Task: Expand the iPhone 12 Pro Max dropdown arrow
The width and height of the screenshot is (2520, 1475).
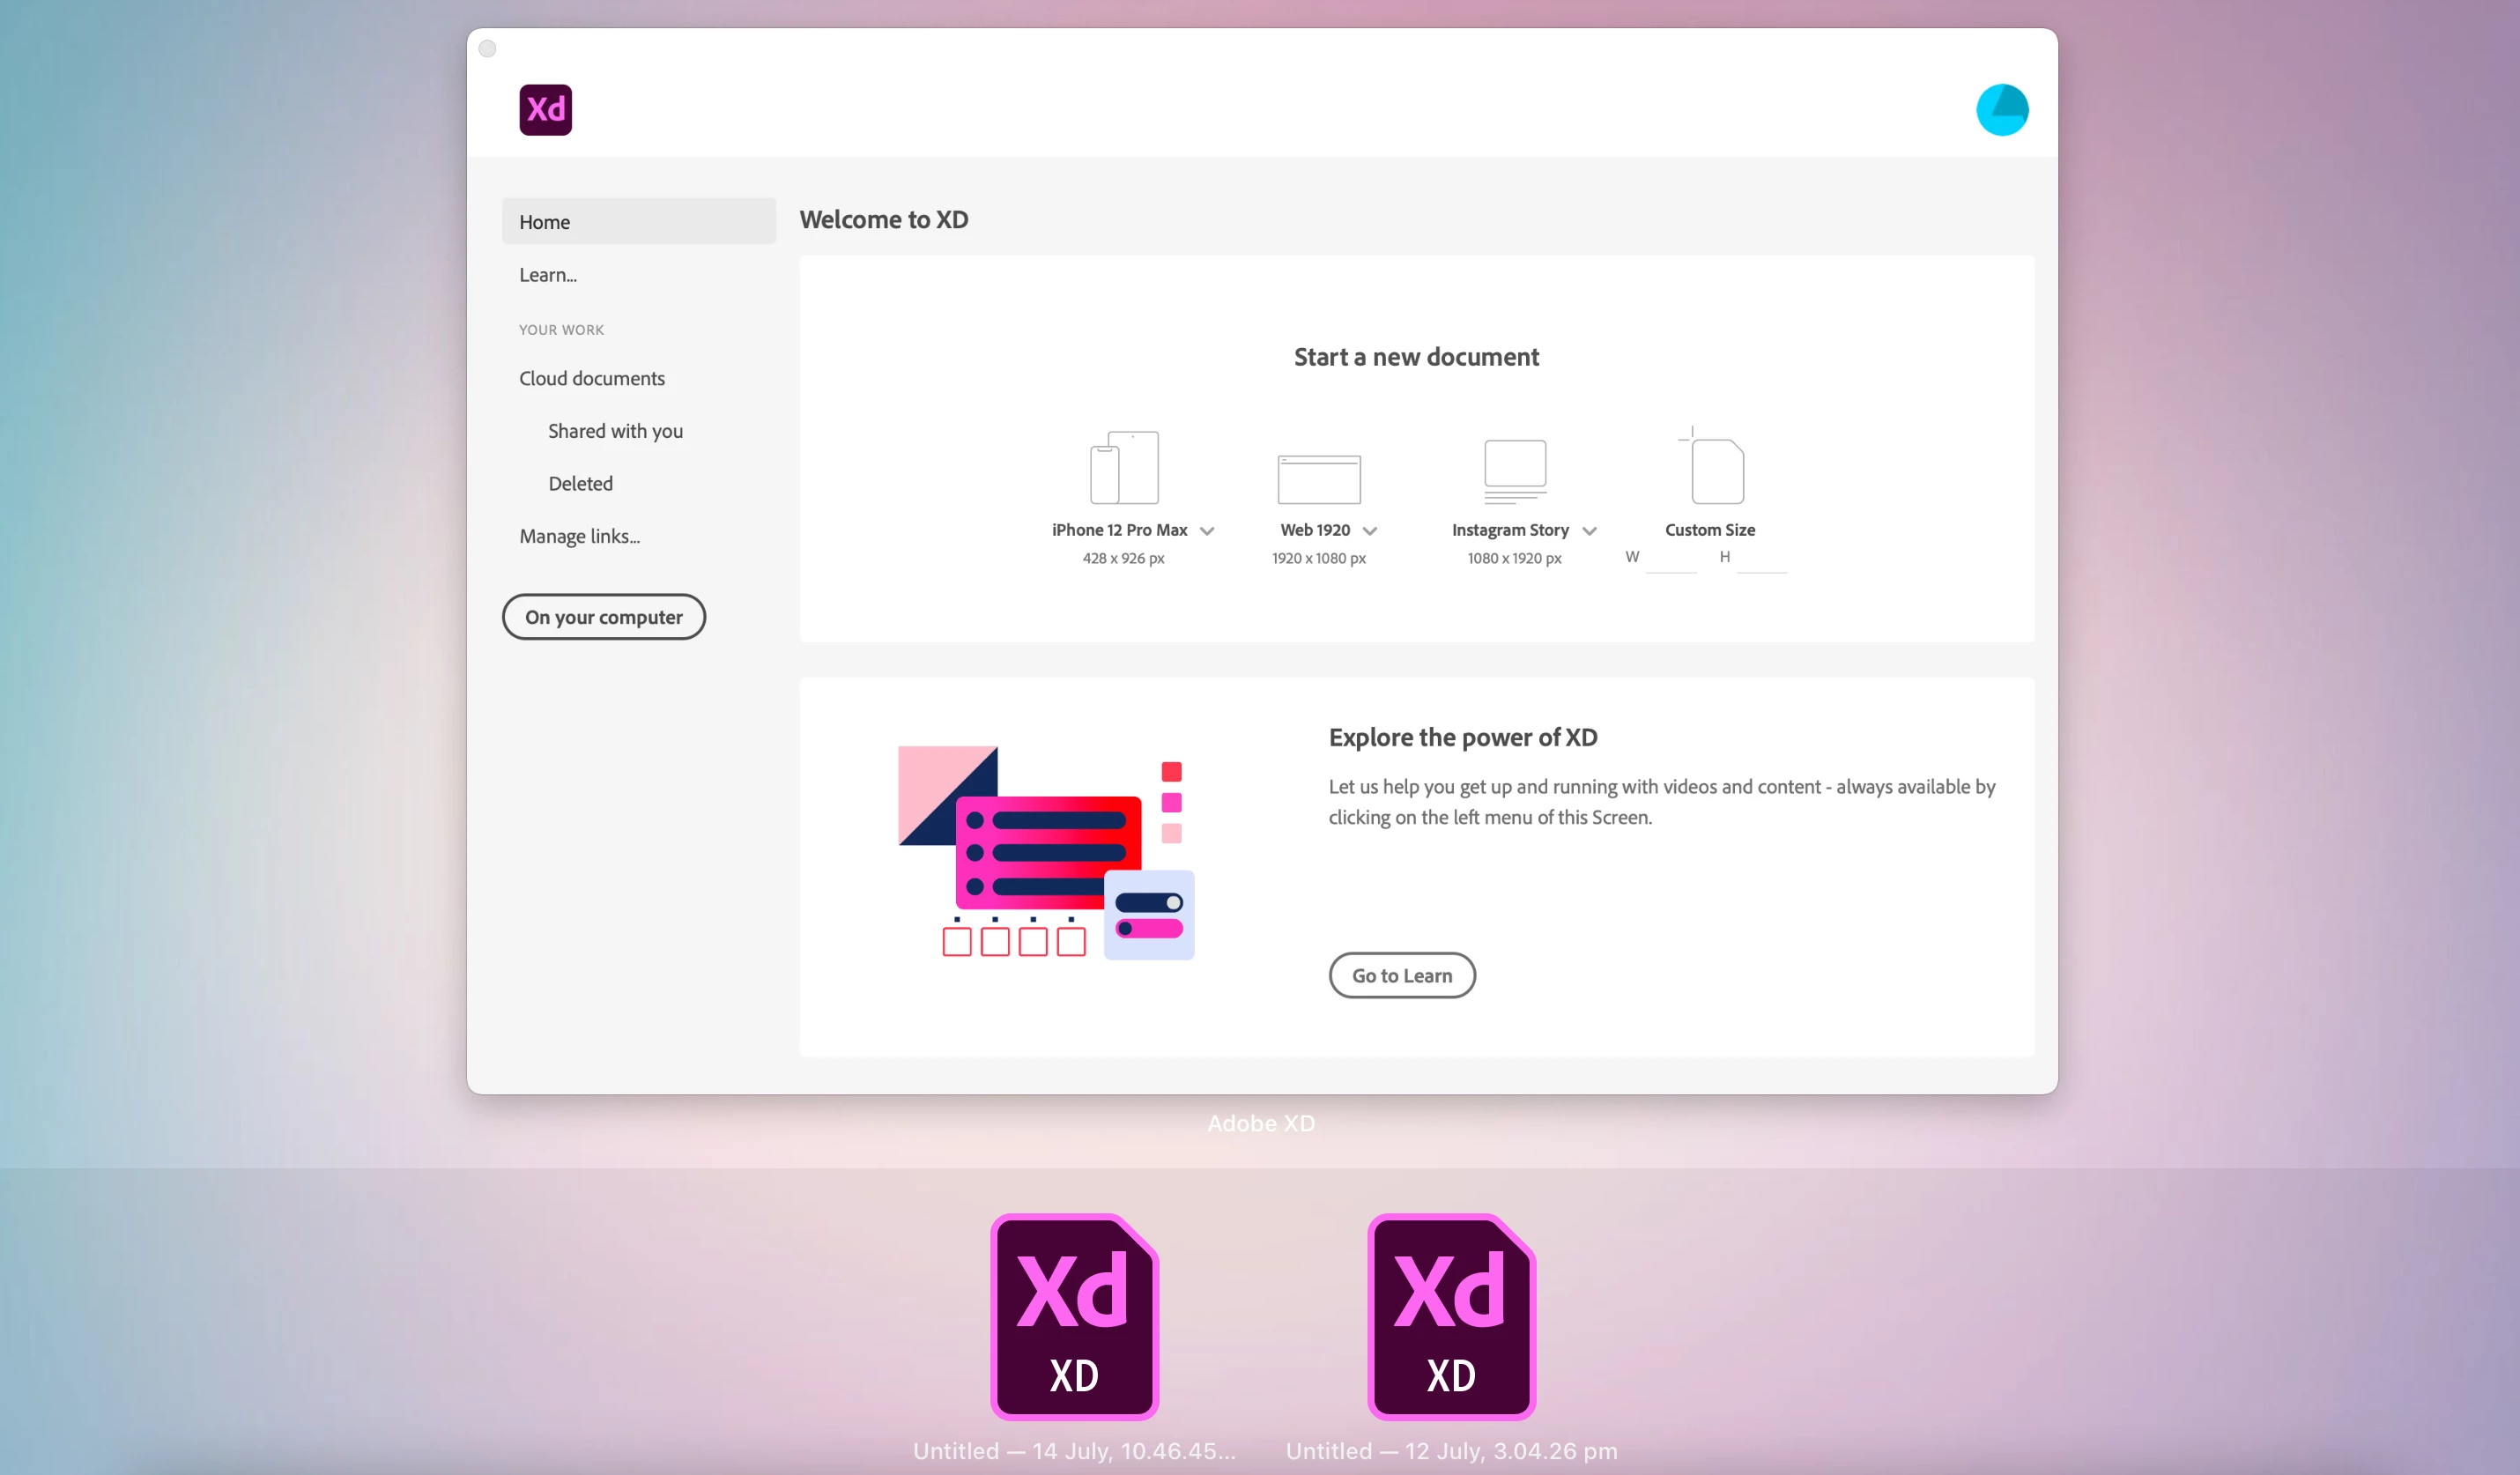Action: 1207,531
